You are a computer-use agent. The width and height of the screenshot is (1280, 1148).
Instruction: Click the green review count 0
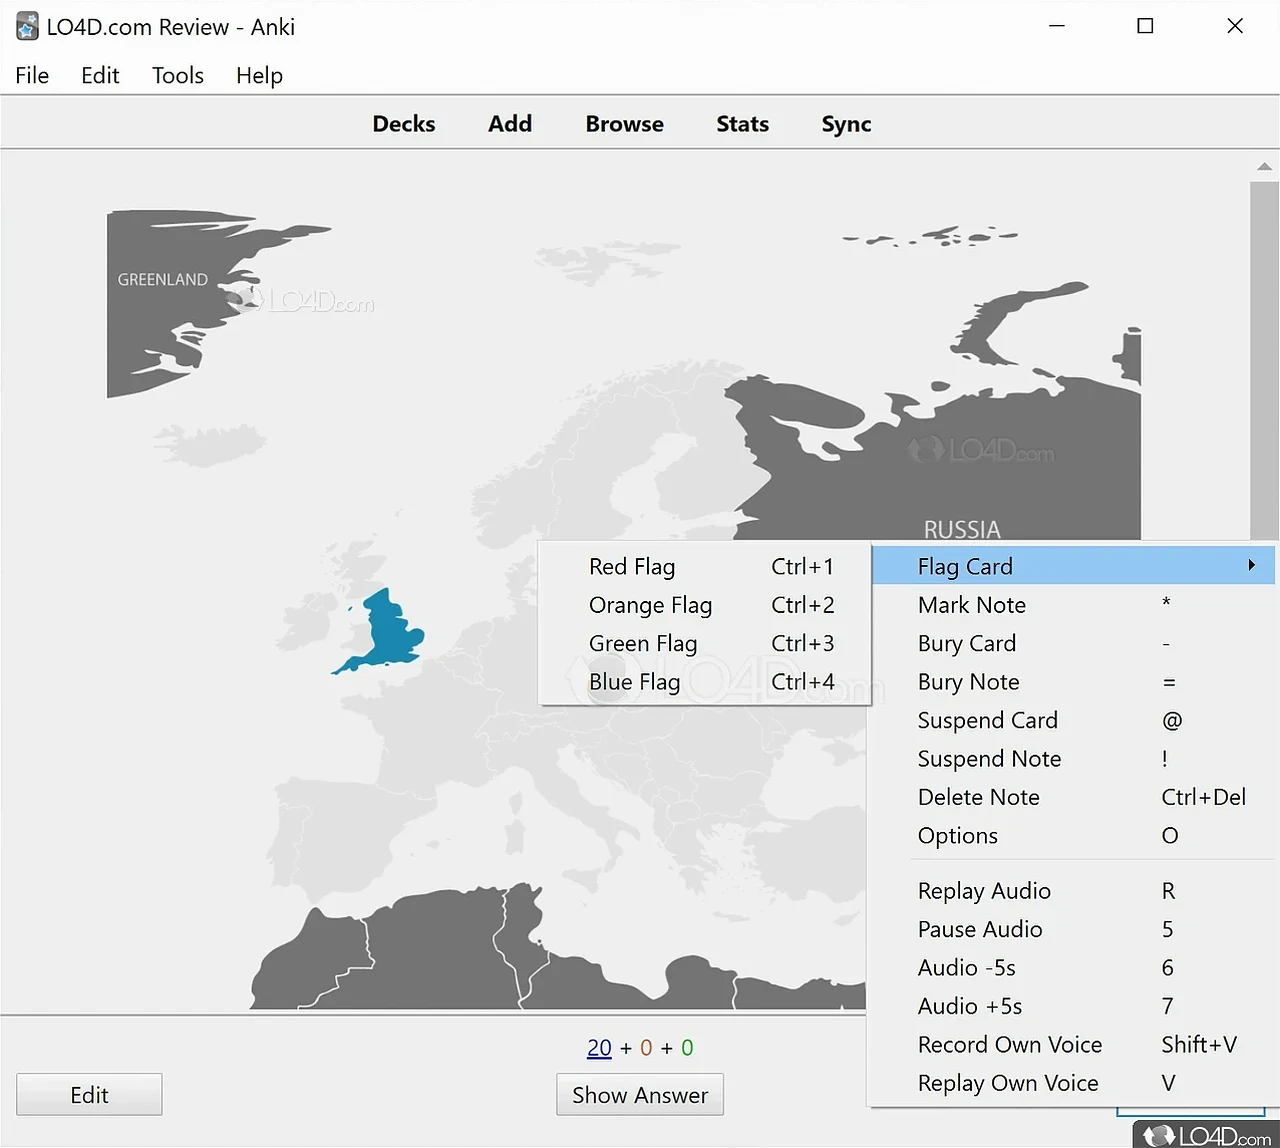pos(687,1048)
